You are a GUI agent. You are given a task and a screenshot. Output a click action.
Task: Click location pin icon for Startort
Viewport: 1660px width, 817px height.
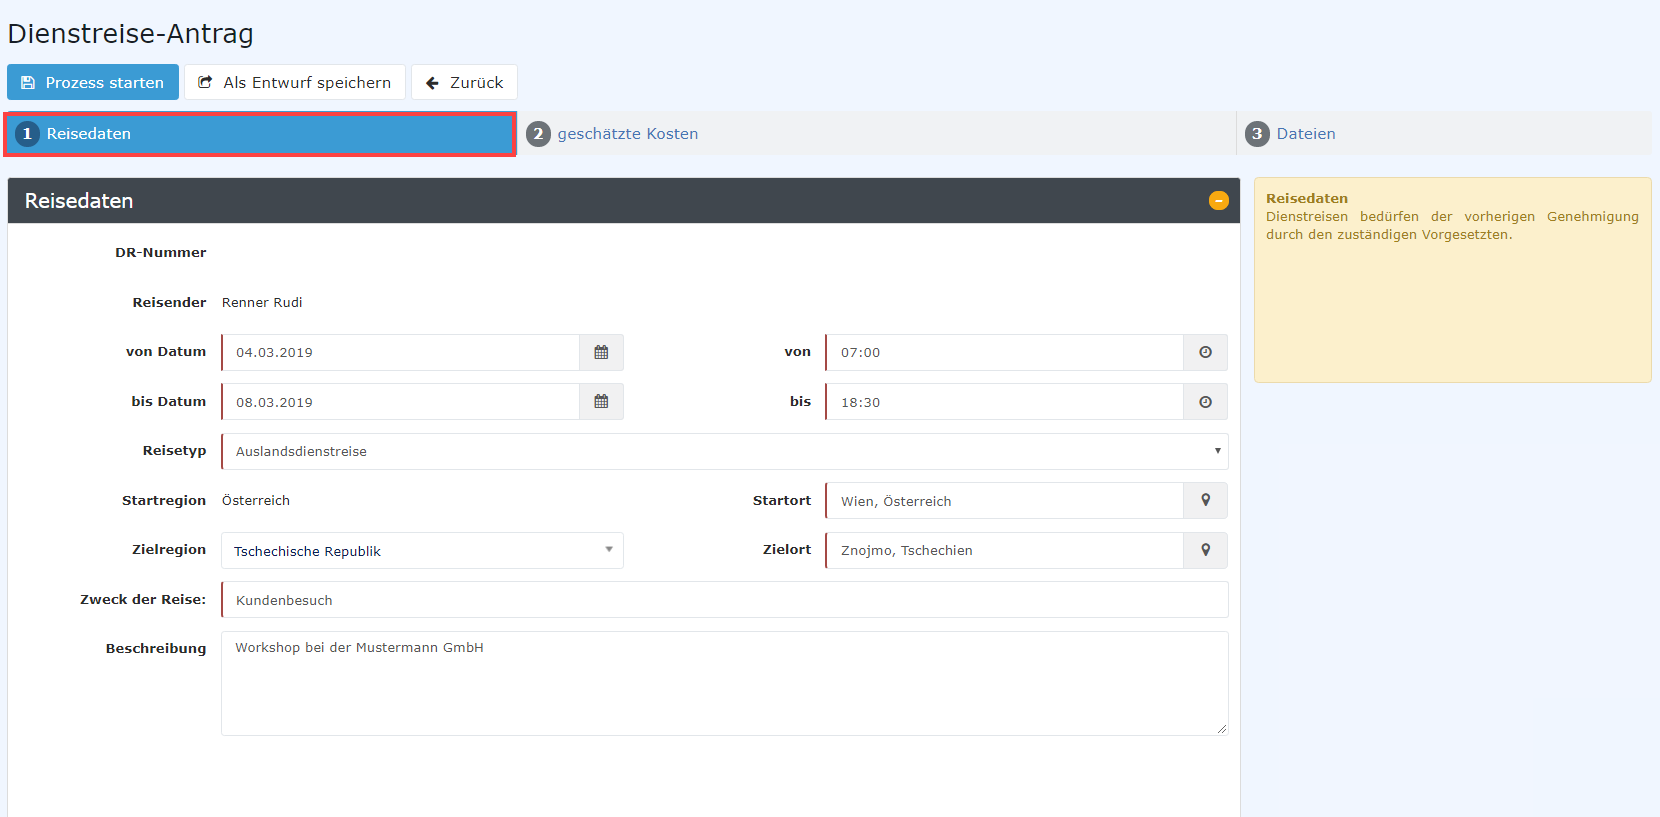point(1205,501)
